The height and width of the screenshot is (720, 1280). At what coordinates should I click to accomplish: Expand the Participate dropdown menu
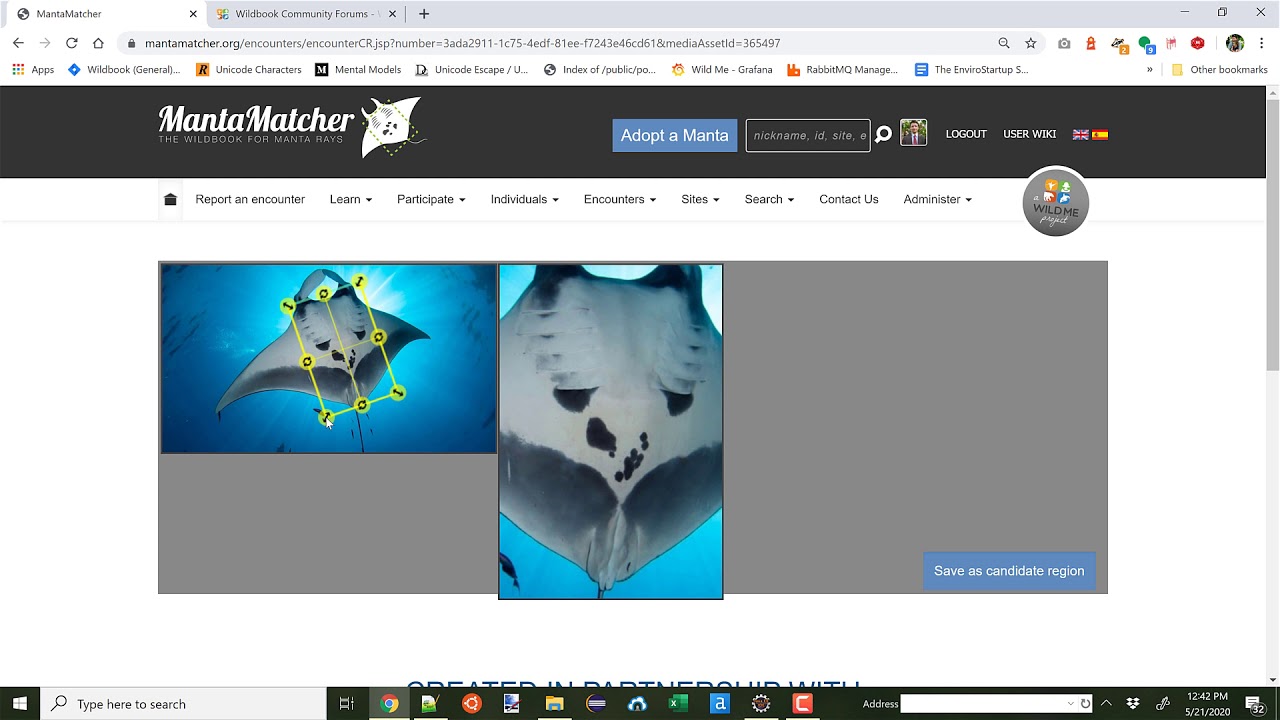431,199
